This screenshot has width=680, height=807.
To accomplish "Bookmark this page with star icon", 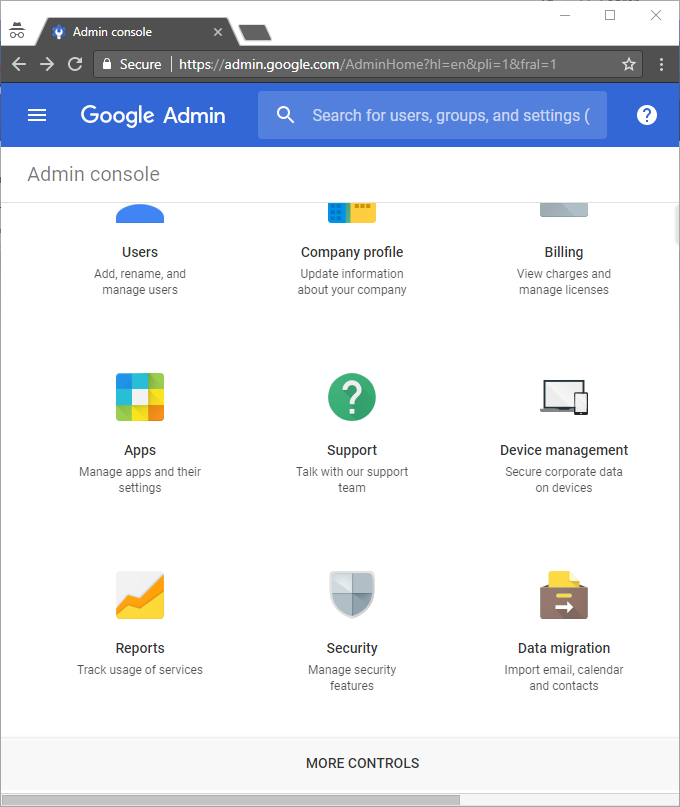I will (x=629, y=64).
